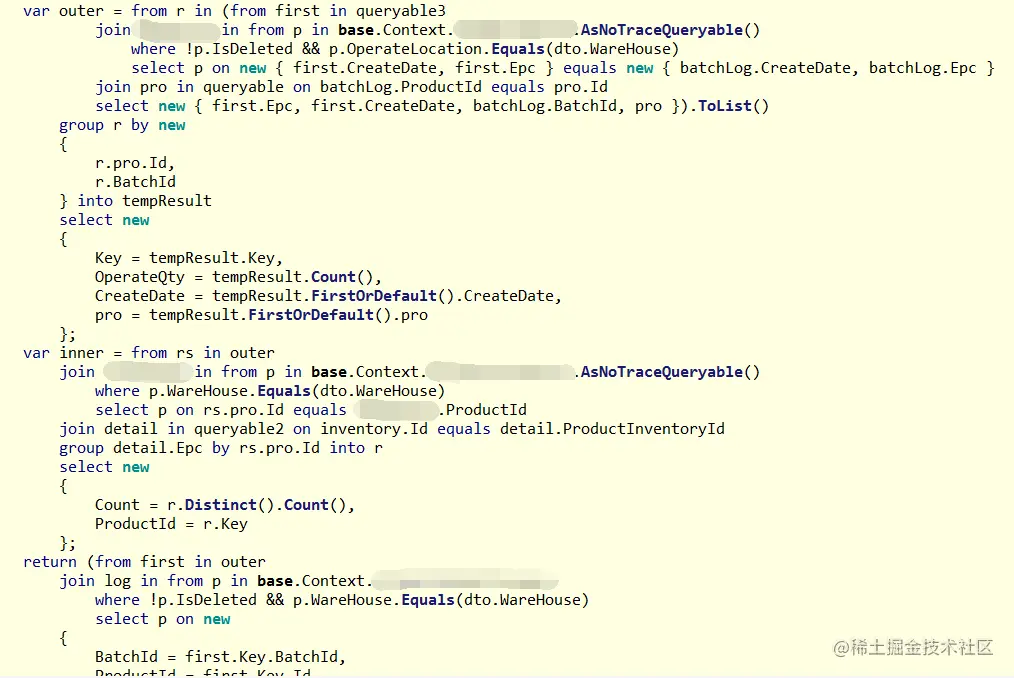Screen dimensions: 1014x678
Task: Select the OperateQty property name
Action: click(139, 277)
